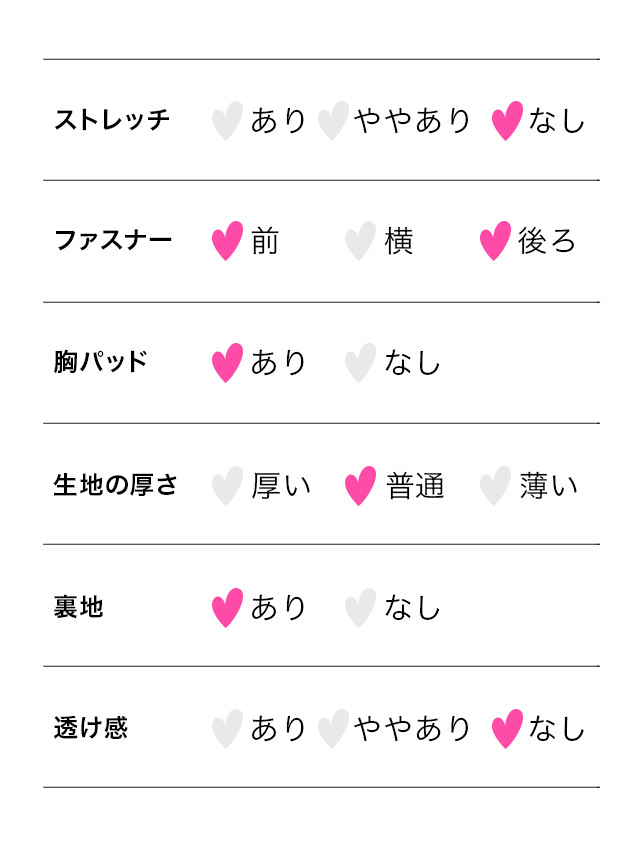Screen dimensions: 640x854
Task: Click the grey heart beside ファスナー 横
Action: (x=360, y=241)
